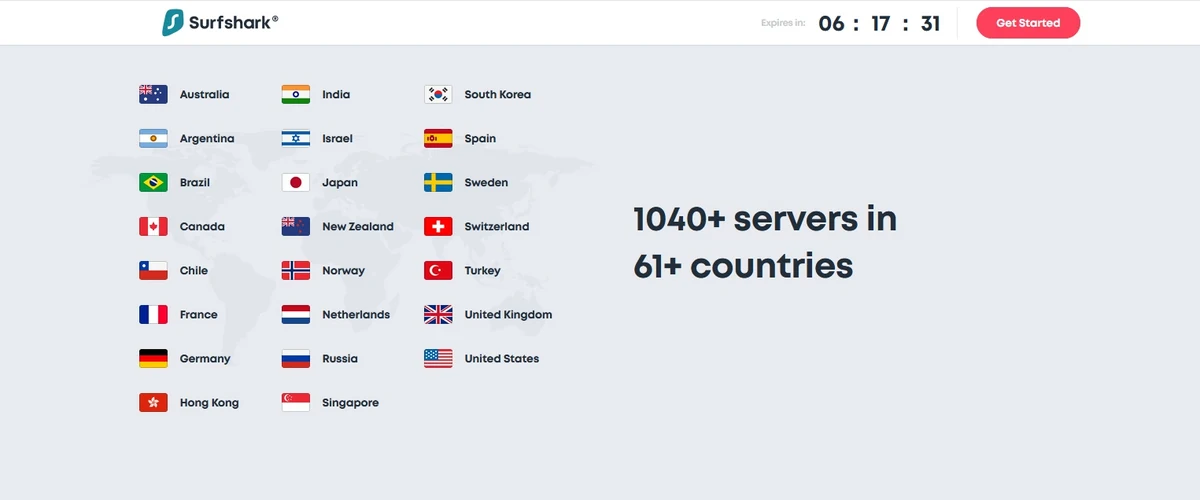Select the Singapore country label
This screenshot has width=1200, height=500.
[350, 403]
